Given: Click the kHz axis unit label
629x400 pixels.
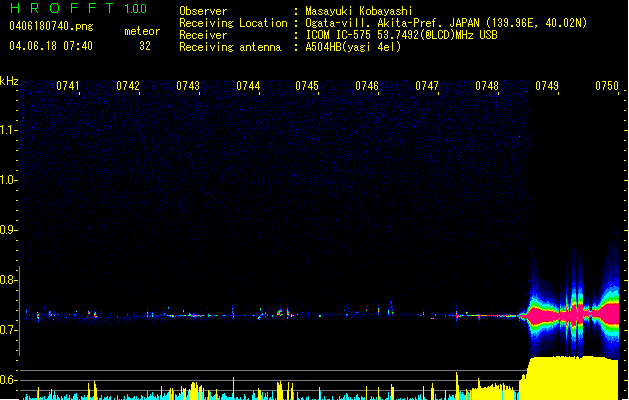Looking at the screenshot, I should (9, 81).
